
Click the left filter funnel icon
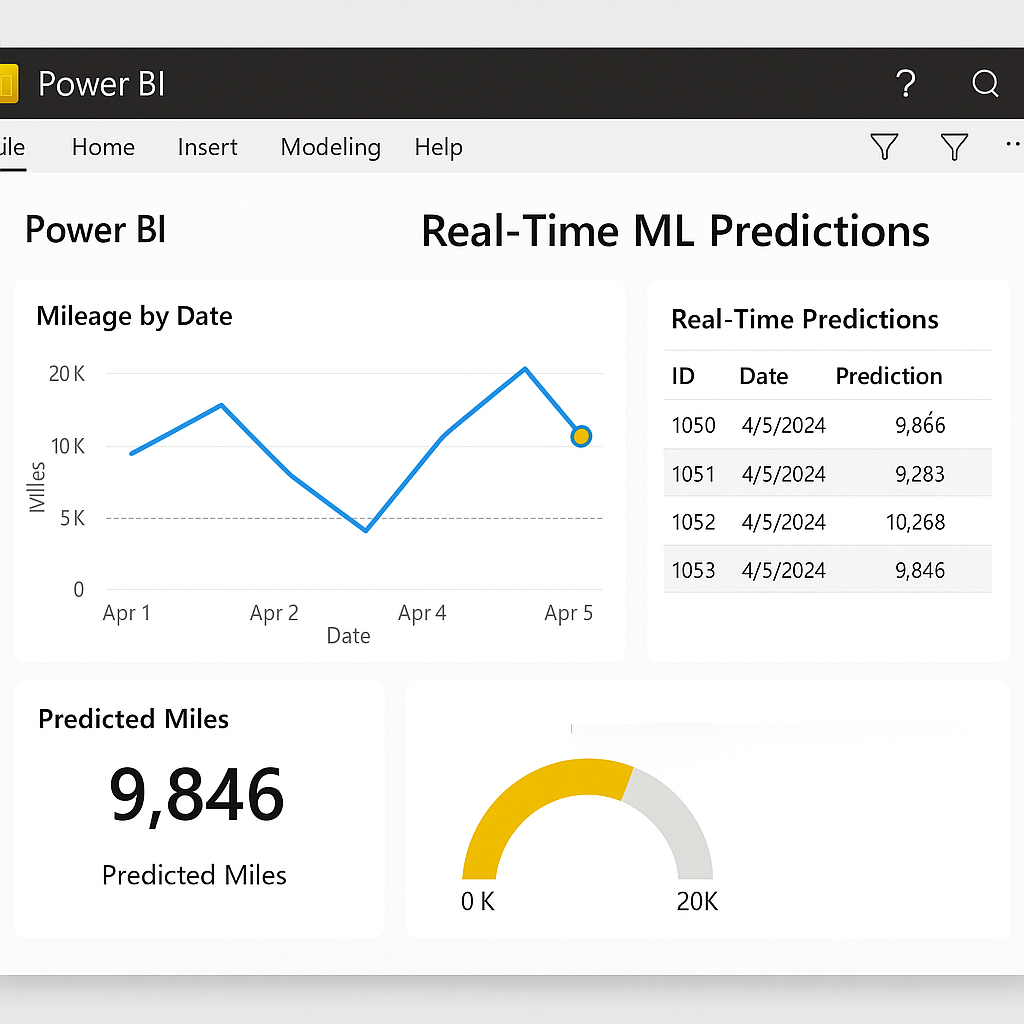pos(884,148)
